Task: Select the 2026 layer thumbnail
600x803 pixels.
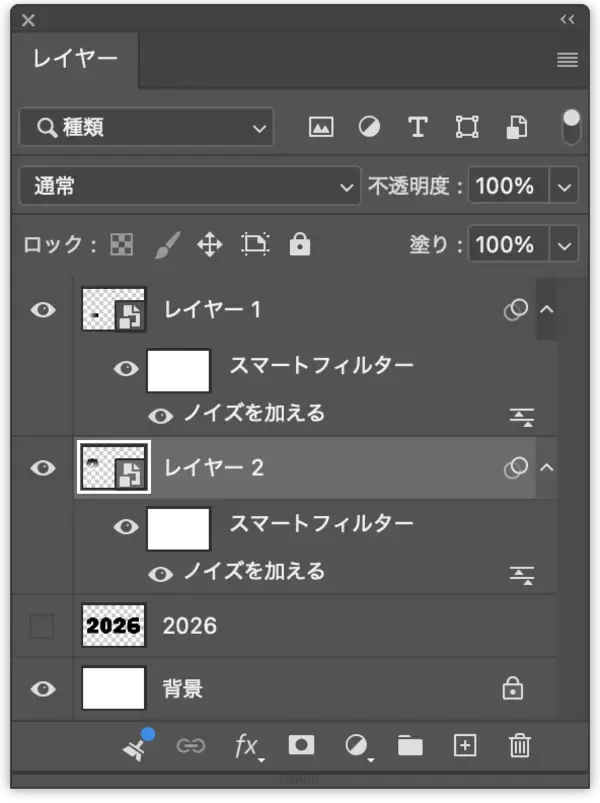Action: pyautogui.click(x=114, y=625)
